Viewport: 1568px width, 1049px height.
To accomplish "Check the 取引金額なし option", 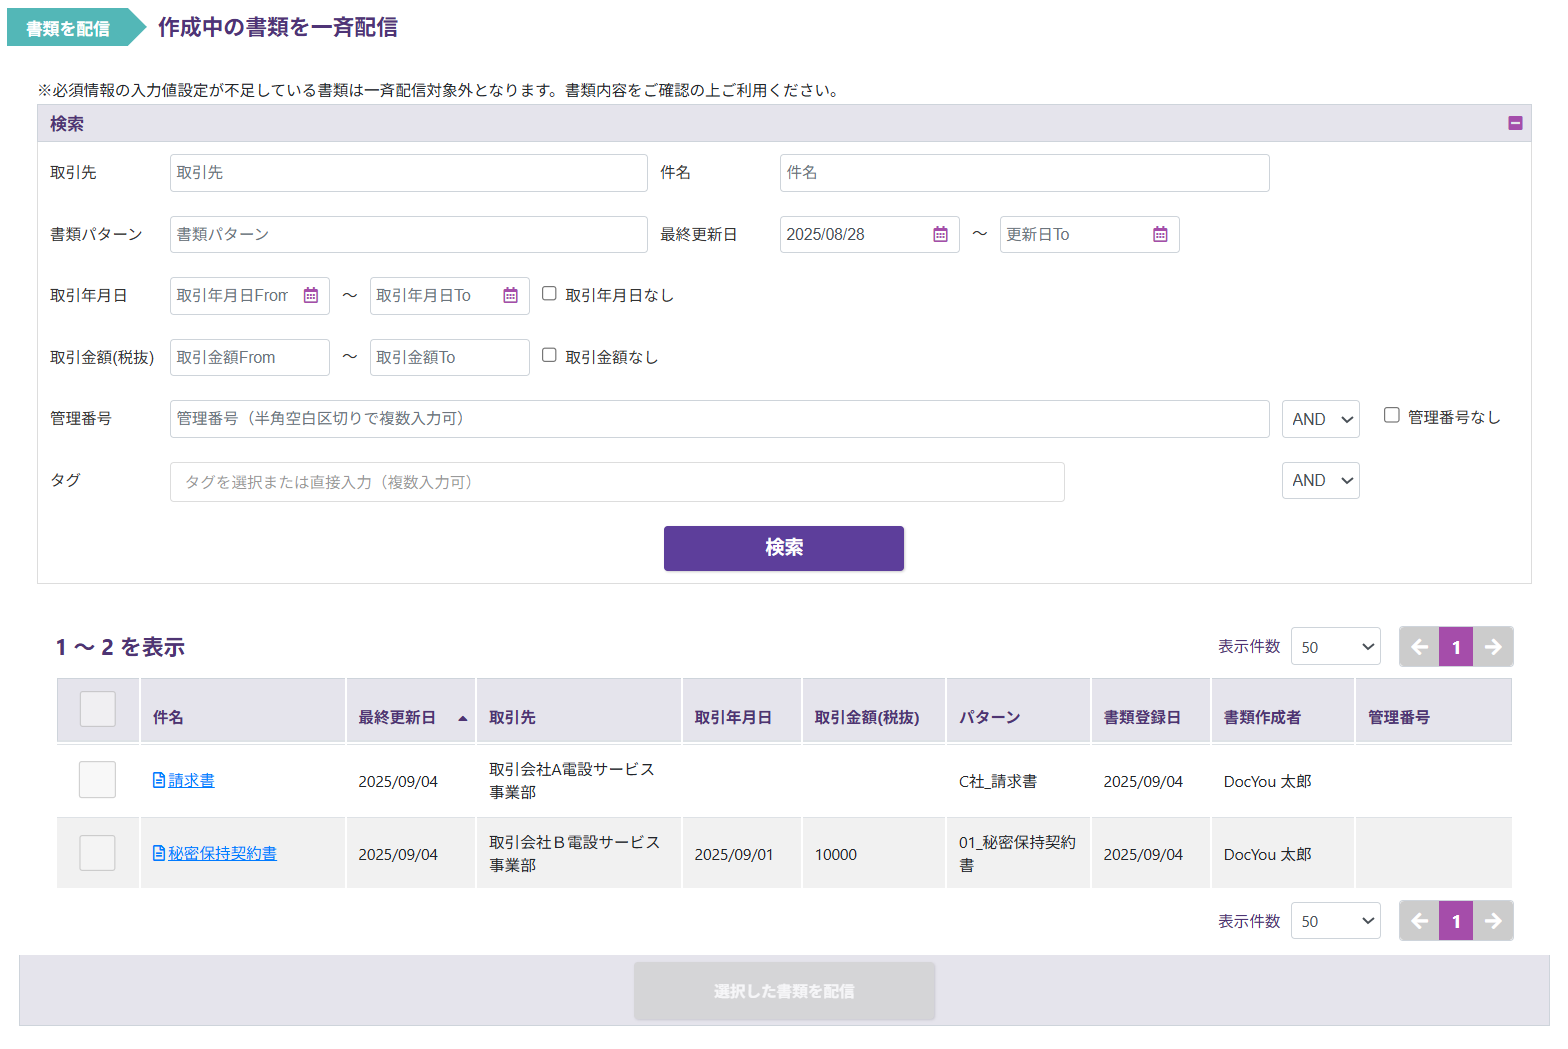I will coord(549,355).
